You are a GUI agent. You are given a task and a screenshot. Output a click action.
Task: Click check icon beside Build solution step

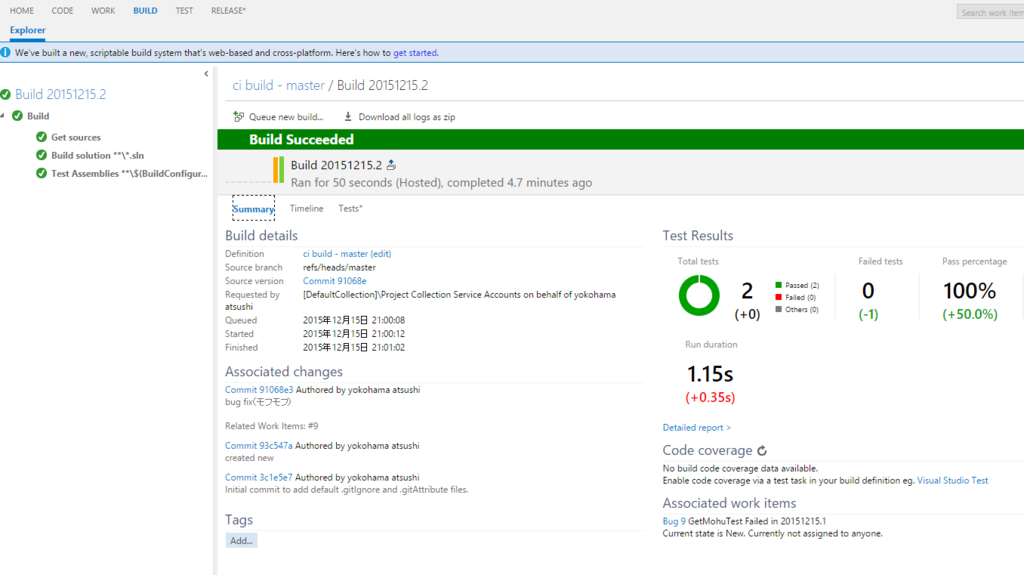tap(42, 155)
